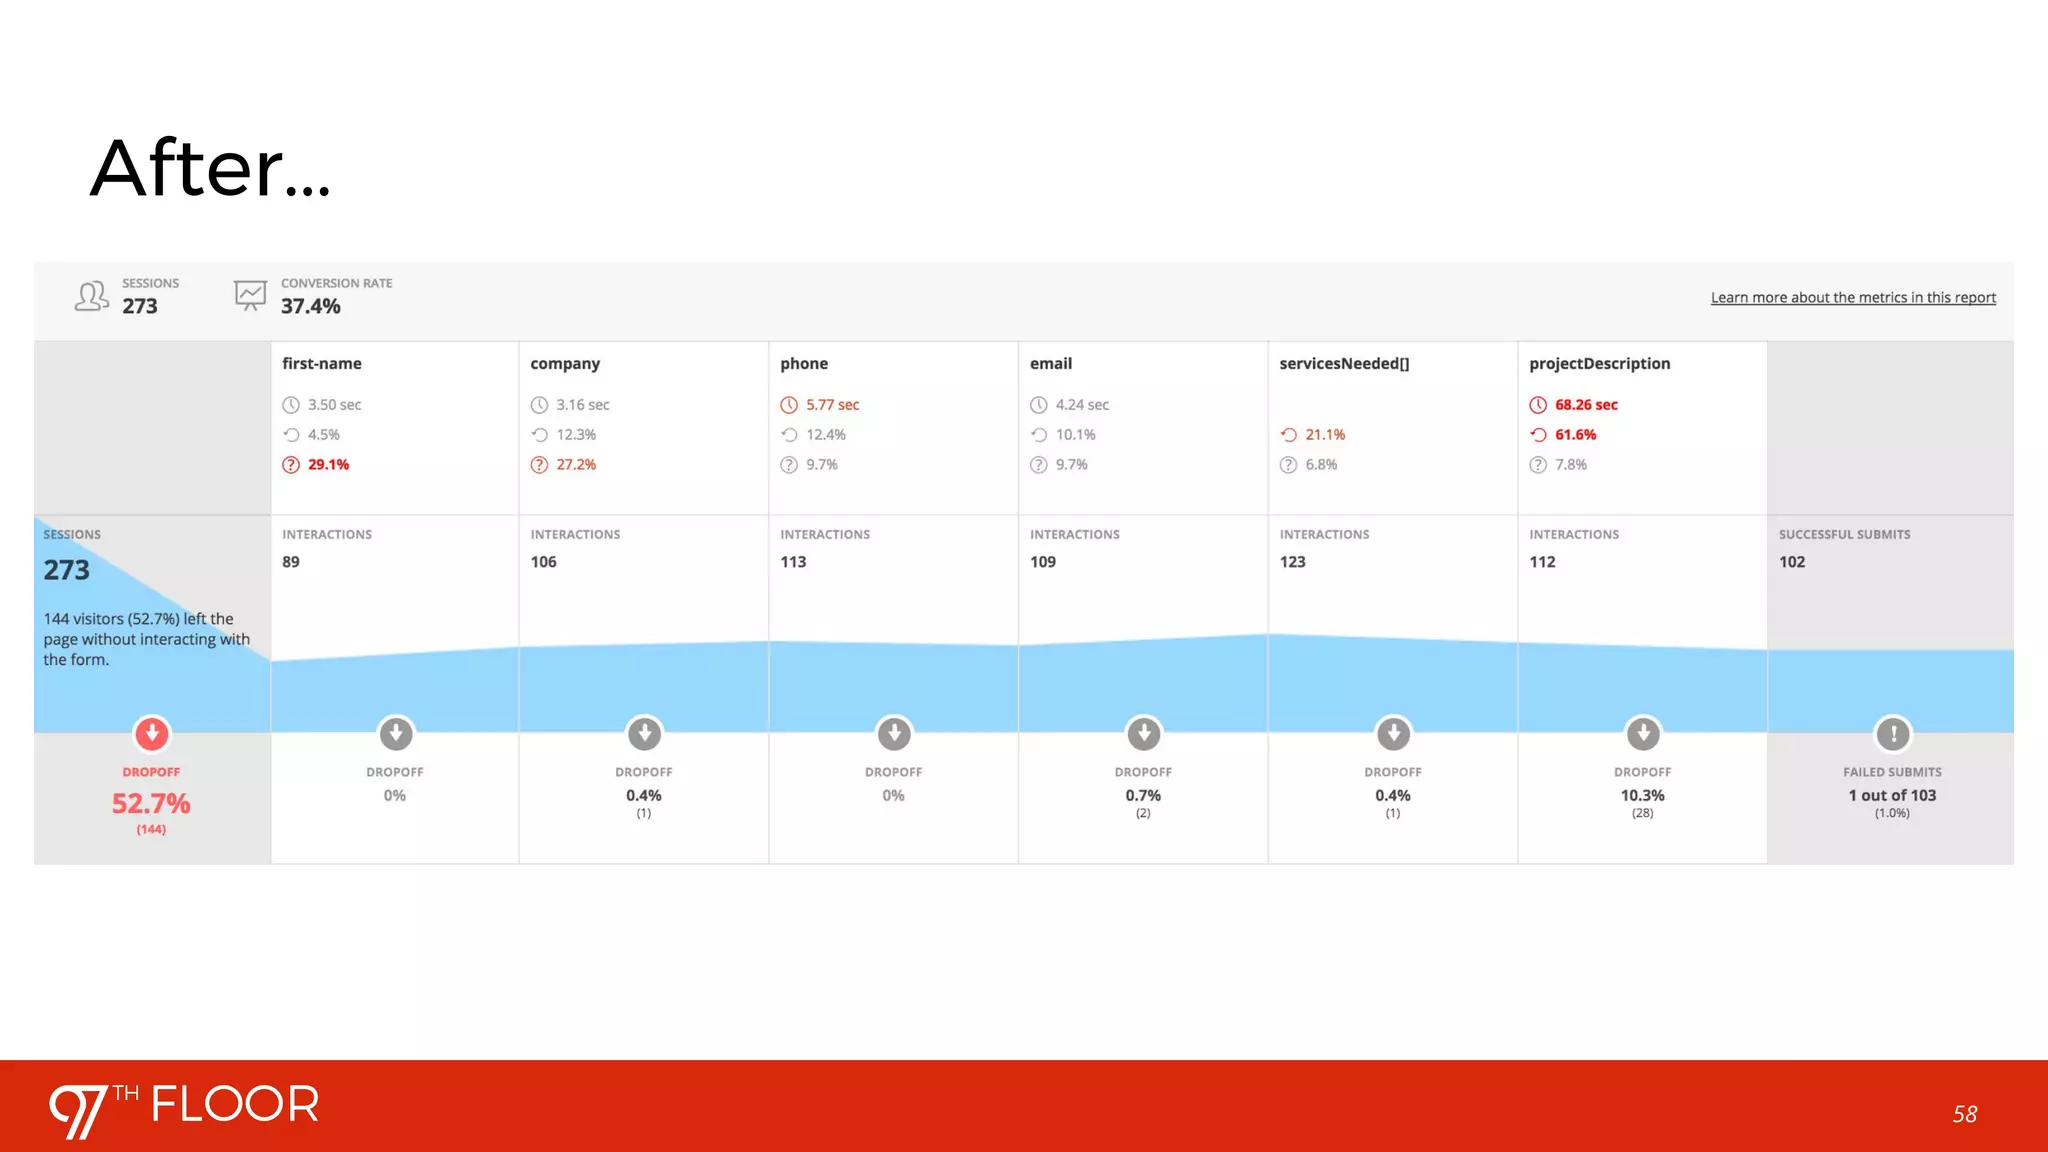Click the 37.4% conversion rate value

tap(310, 307)
